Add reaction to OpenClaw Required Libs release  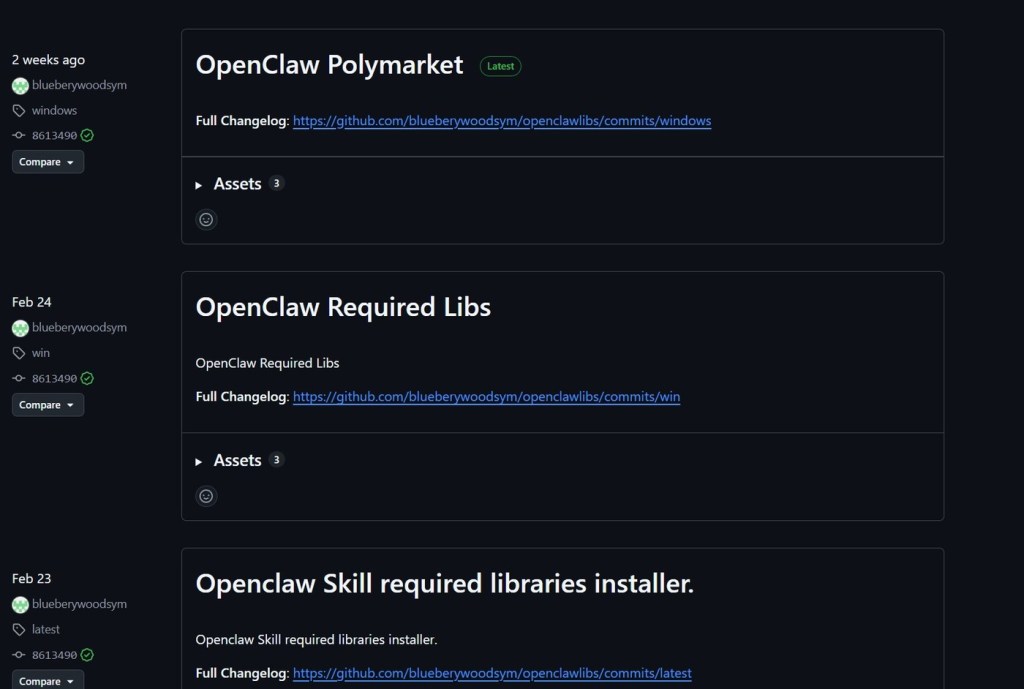coord(206,496)
